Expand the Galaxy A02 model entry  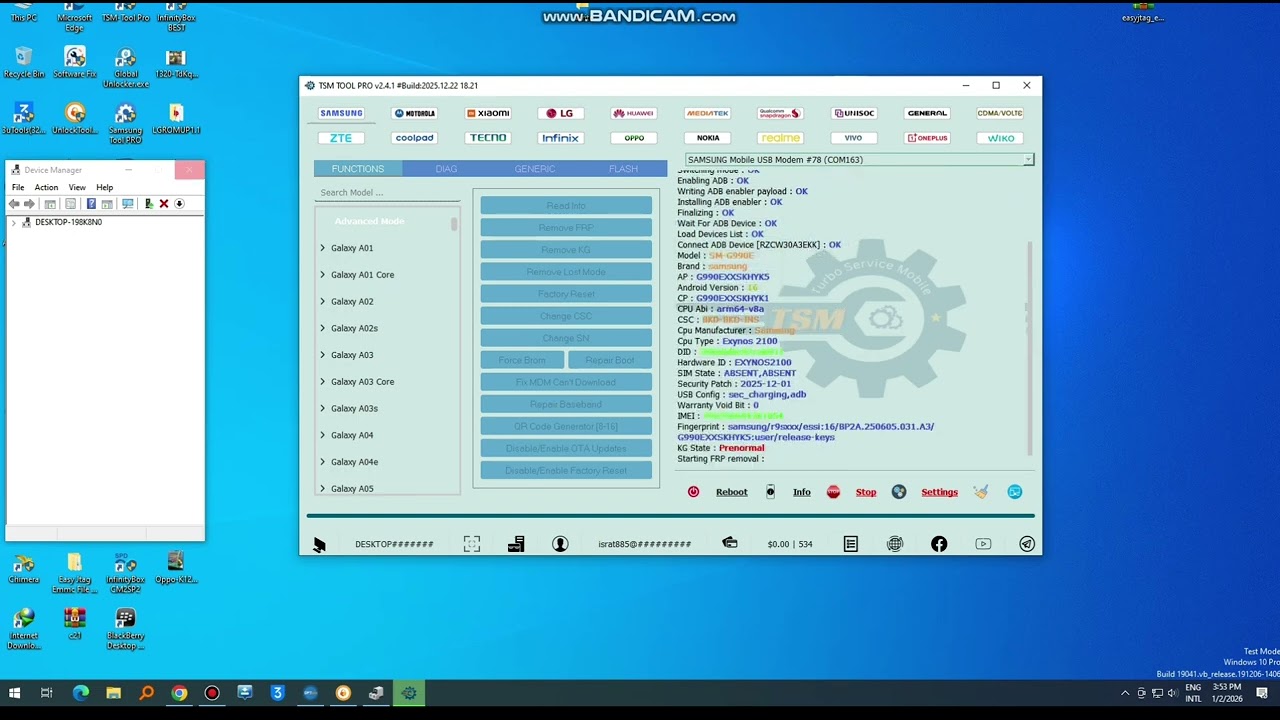[323, 301]
